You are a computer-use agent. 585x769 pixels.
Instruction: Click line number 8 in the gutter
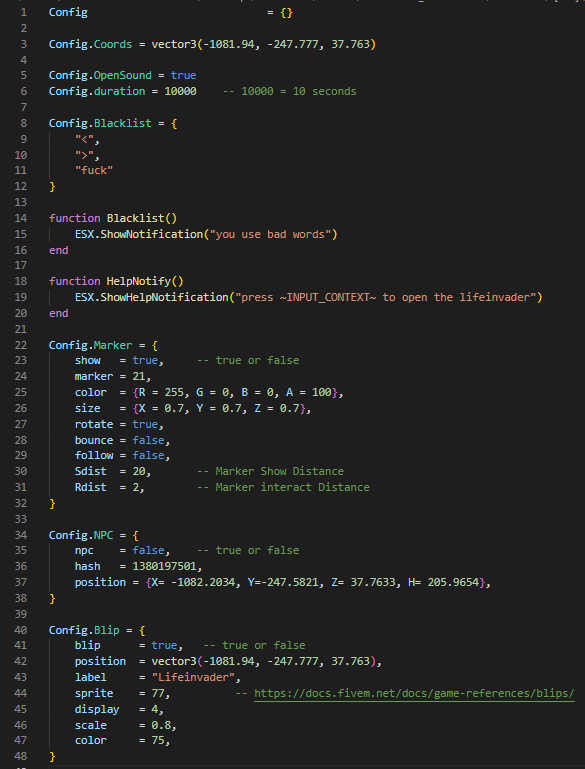(x=24, y=123)
